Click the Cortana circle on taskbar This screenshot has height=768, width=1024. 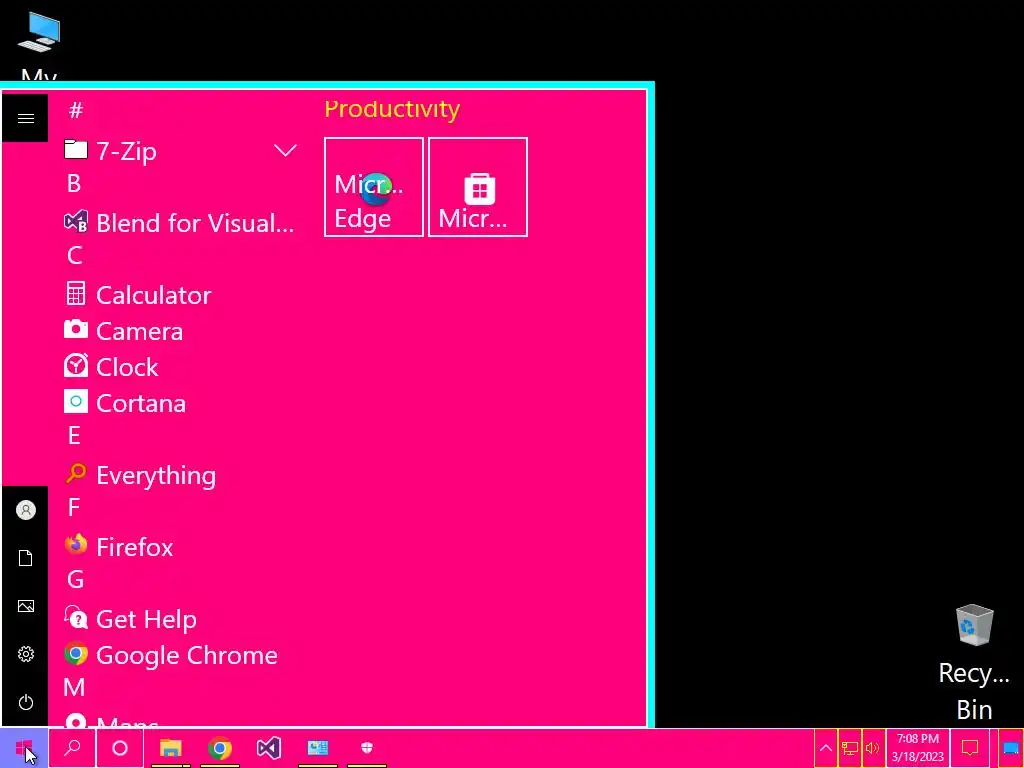pos(120,748)
